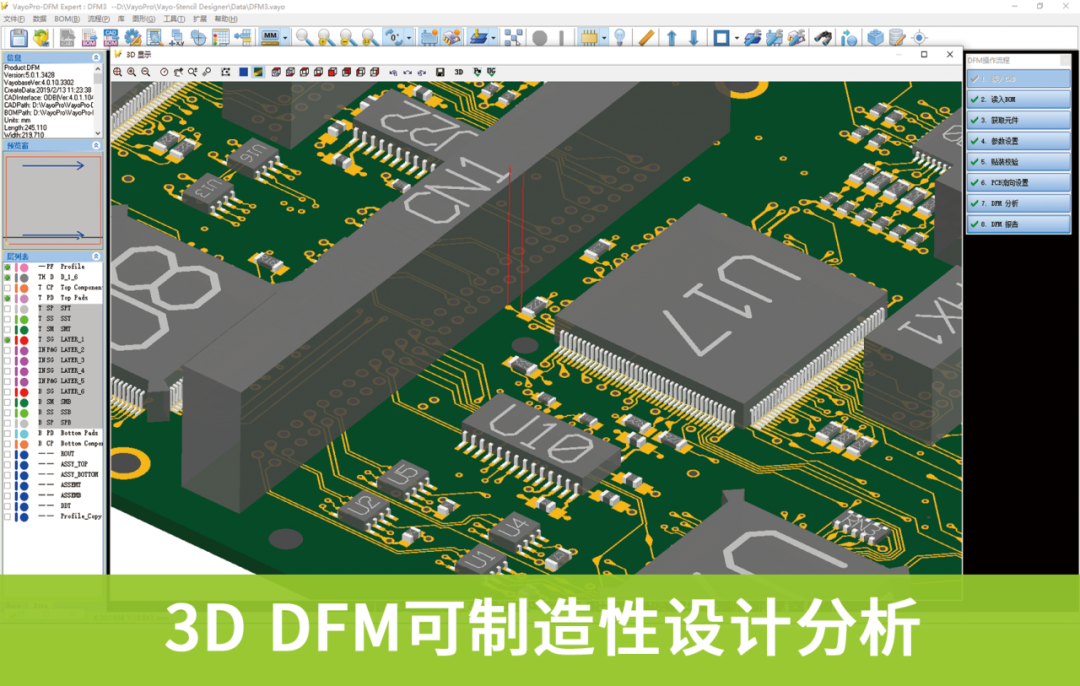
Task: Click the green color swatch of SST layer
Action: click(24, 320)
